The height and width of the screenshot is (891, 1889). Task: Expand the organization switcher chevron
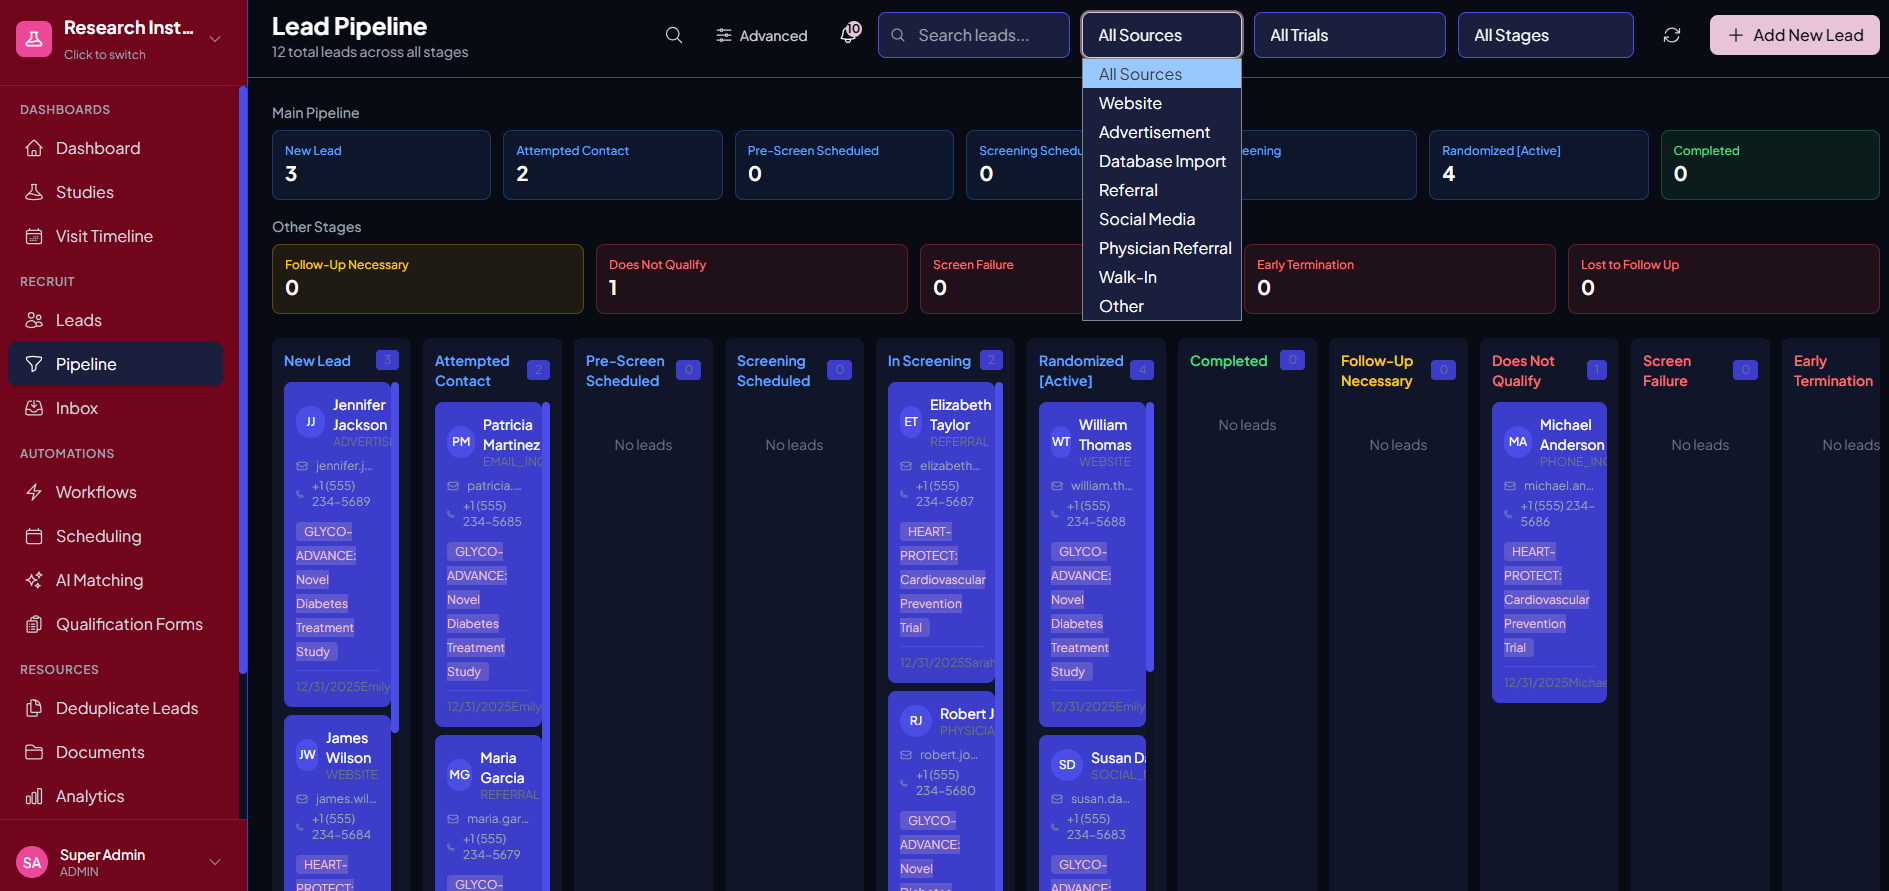[x=215, y=39]
